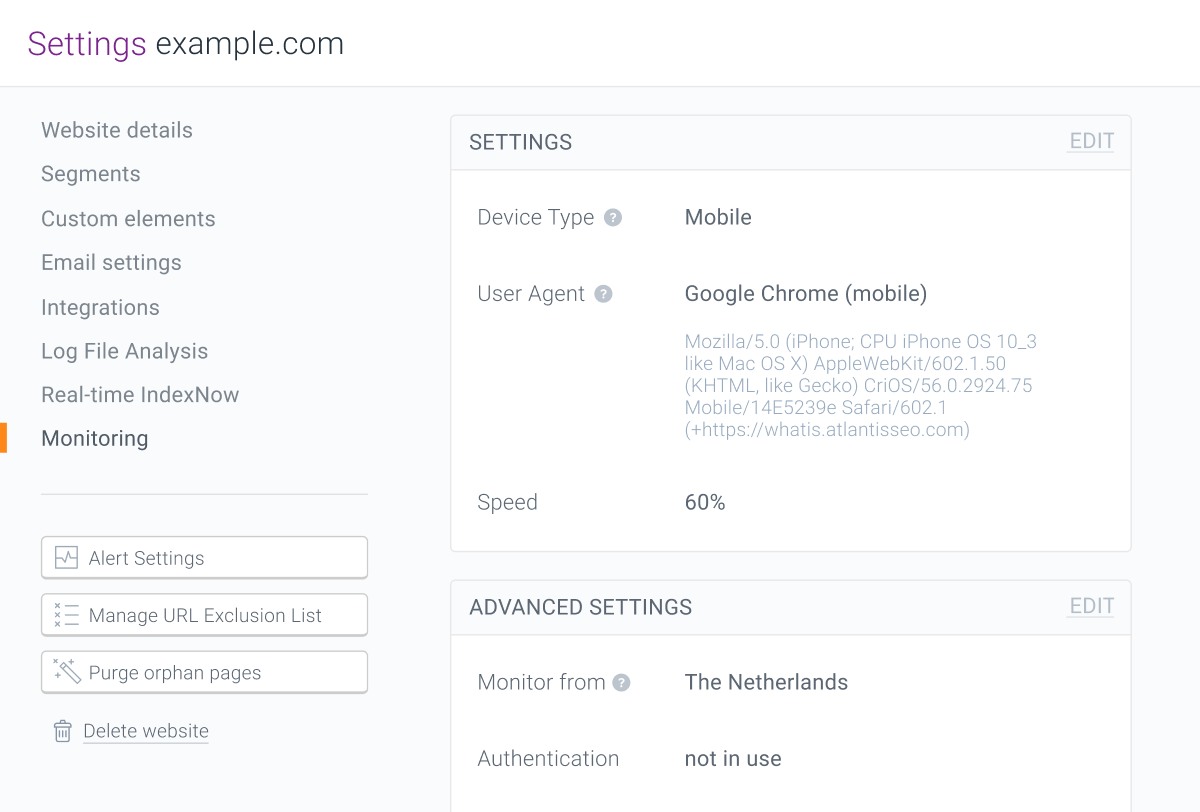Go to Custom elements

pos(128,218)
